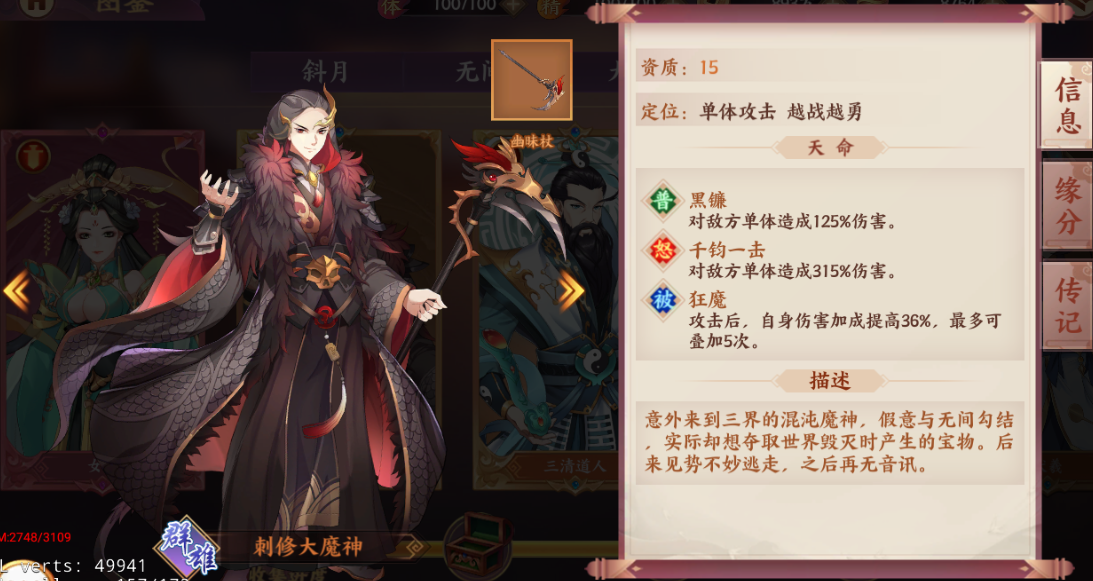Open the treasure chest at the bottom
1093x581 pixels.
click(478, 546)
